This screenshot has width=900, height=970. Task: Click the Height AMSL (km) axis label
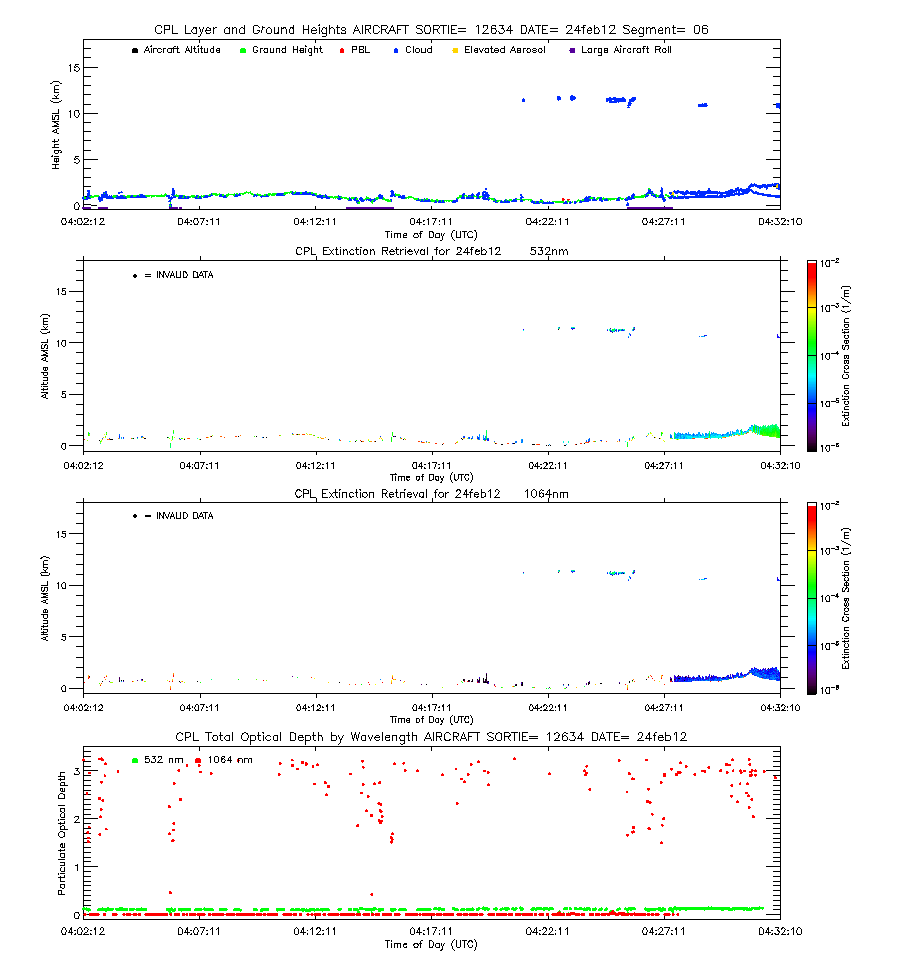click(56, 124)
